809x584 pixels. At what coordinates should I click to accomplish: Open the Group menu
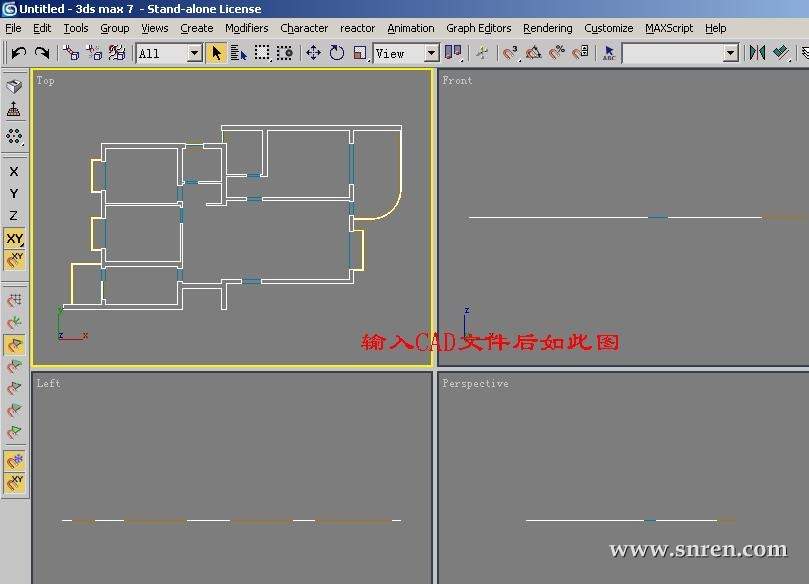pos(115,28)
